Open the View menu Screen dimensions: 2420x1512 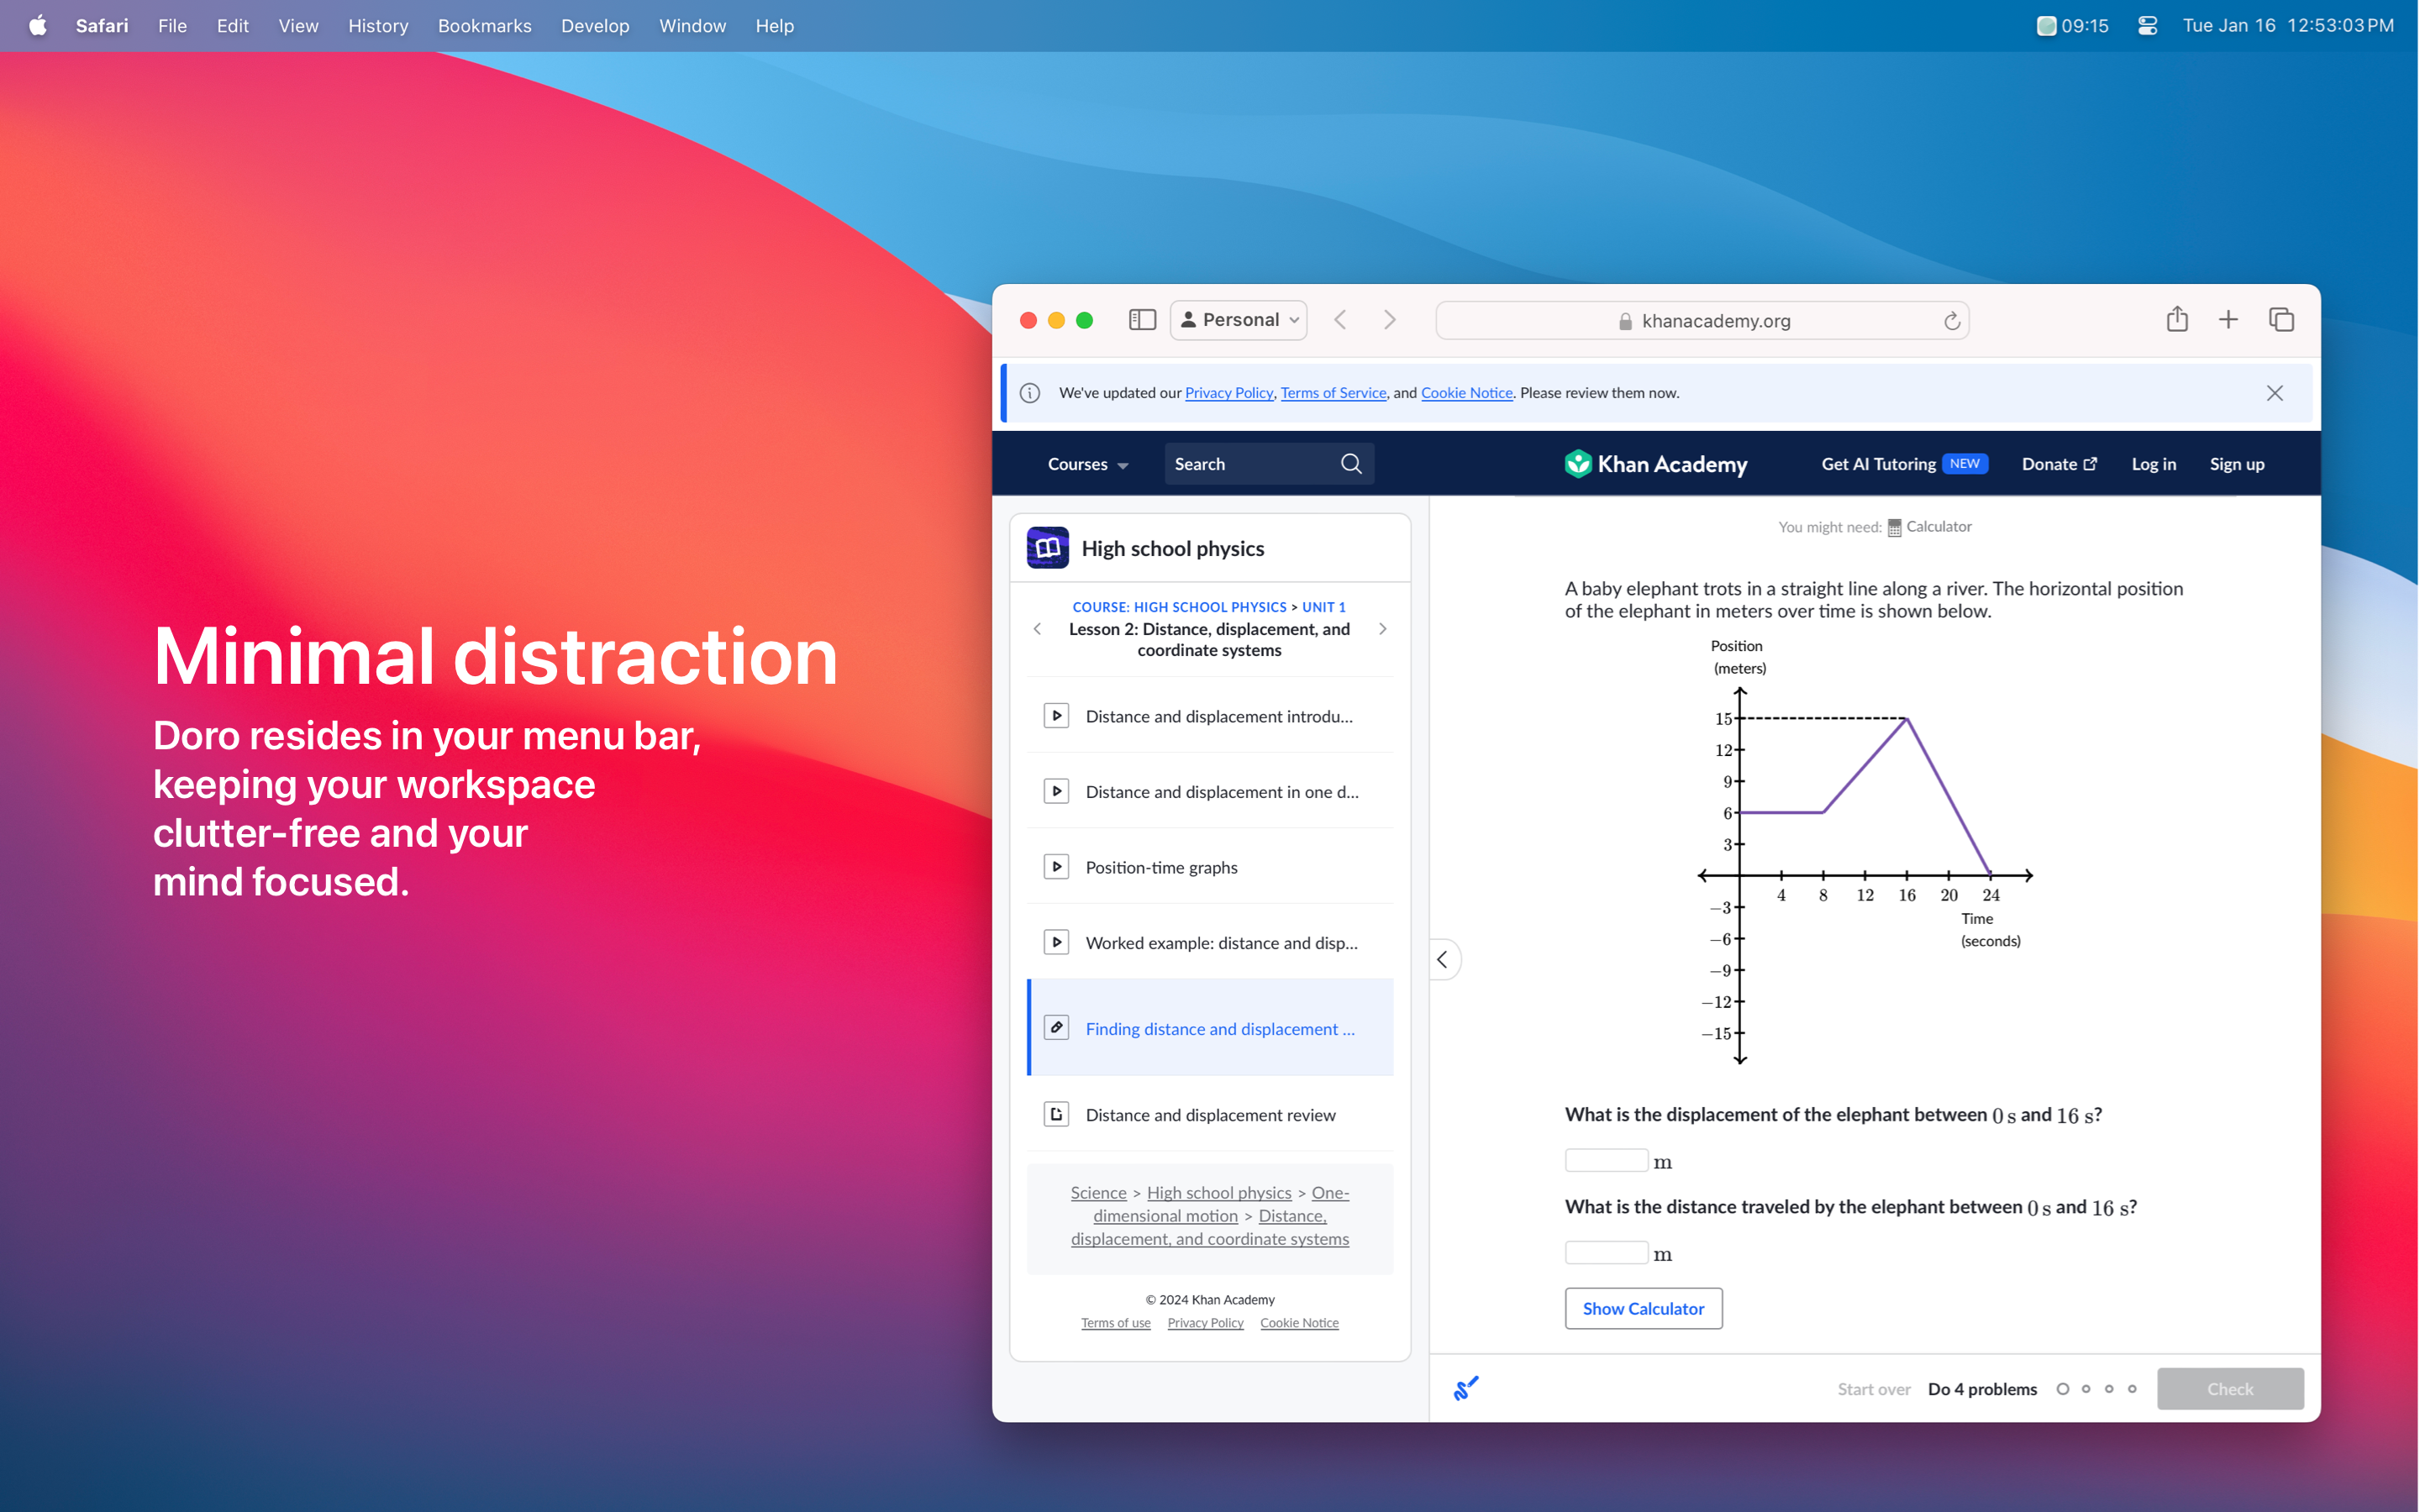pyautogui.click(x=298, y=25)
